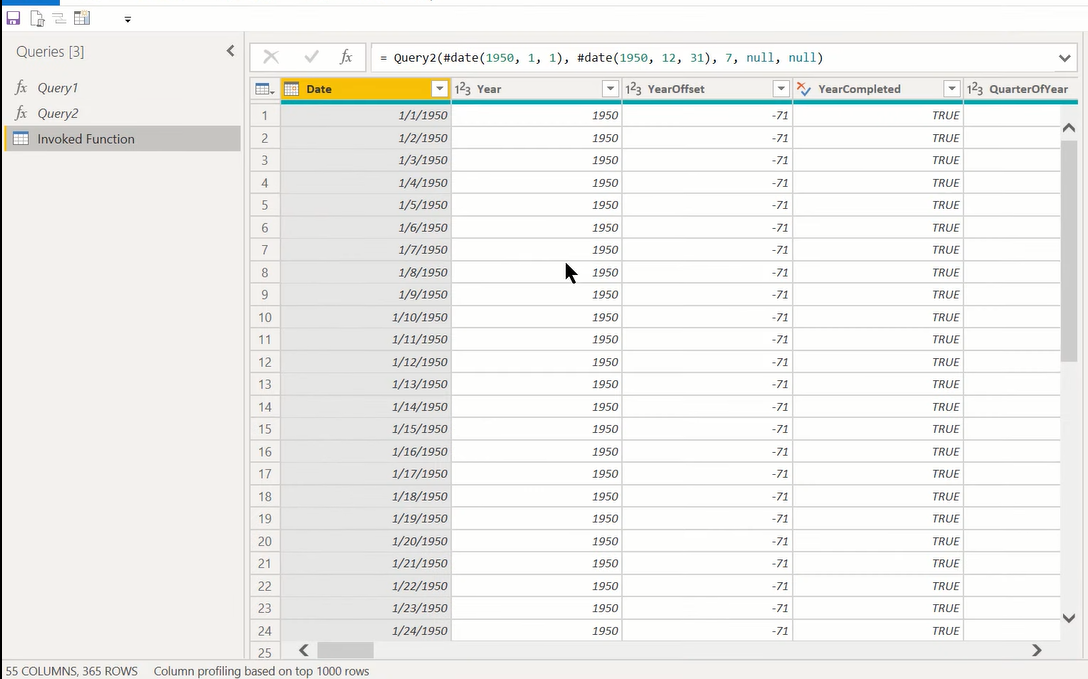Click the cell with date 1/24/1950
Image resolution: width=1088 pixels, height=679 pixels.
[366, 630]
